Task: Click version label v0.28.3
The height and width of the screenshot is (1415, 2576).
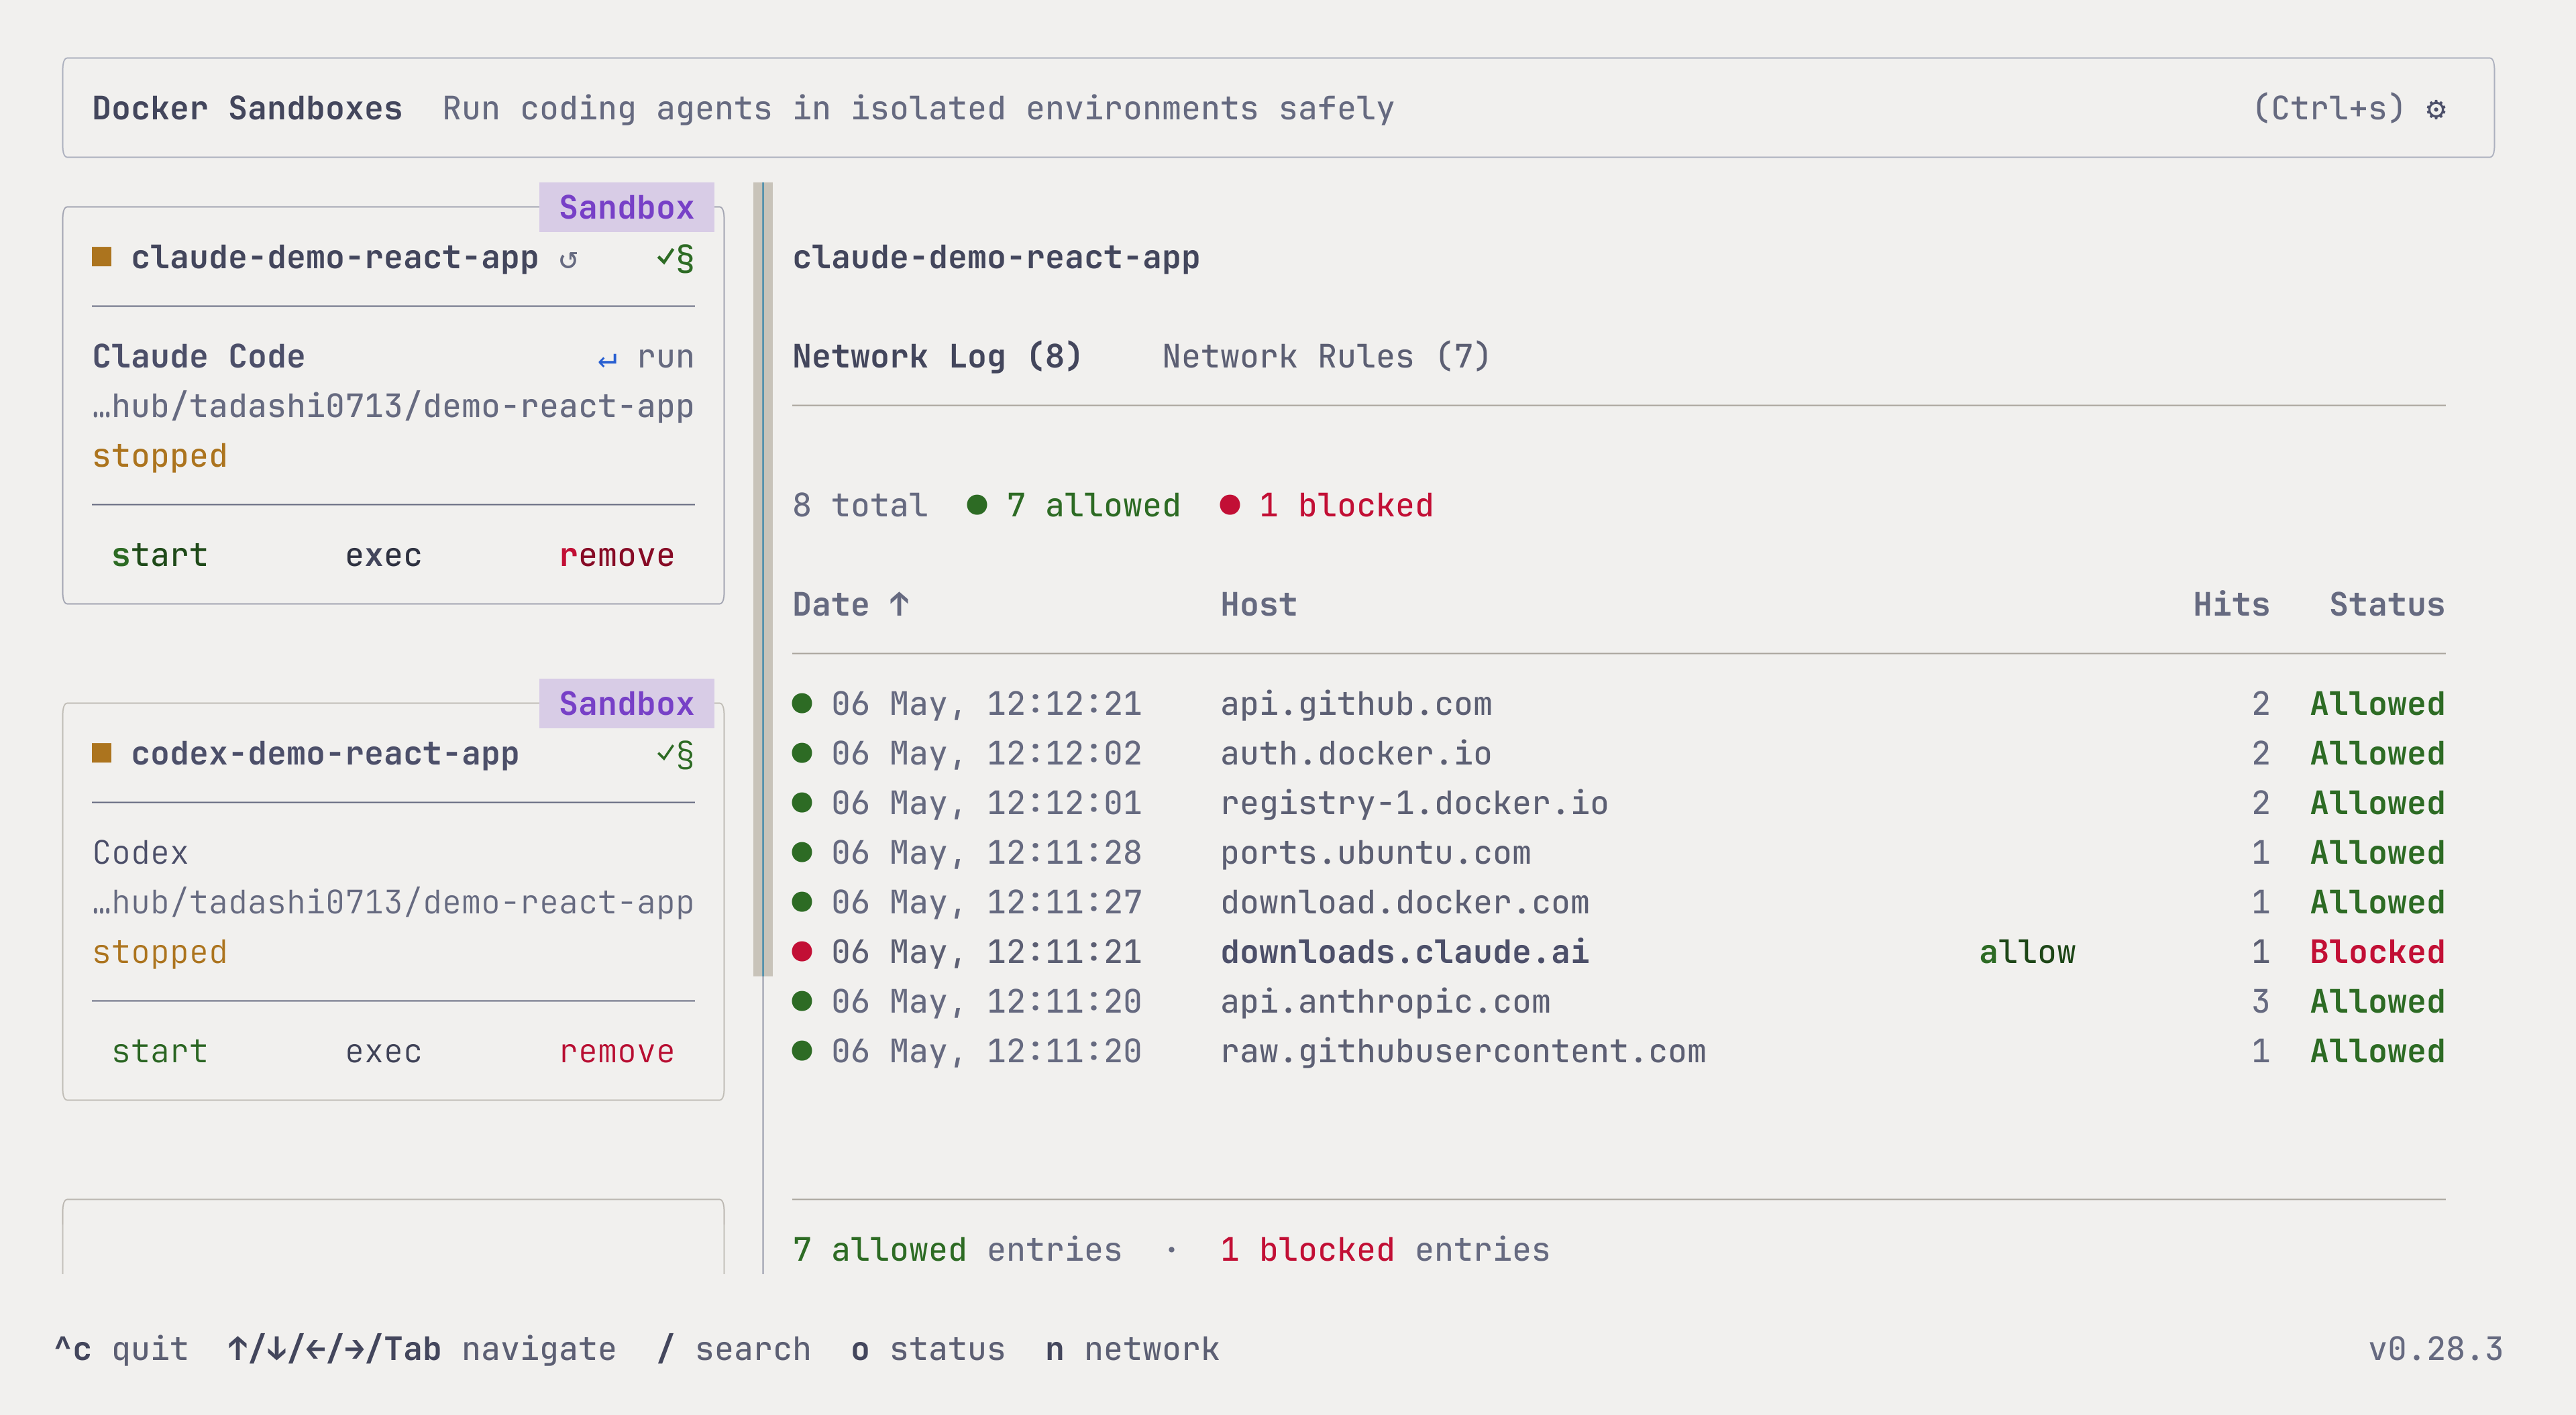Action: [x=2435, y=1349]
